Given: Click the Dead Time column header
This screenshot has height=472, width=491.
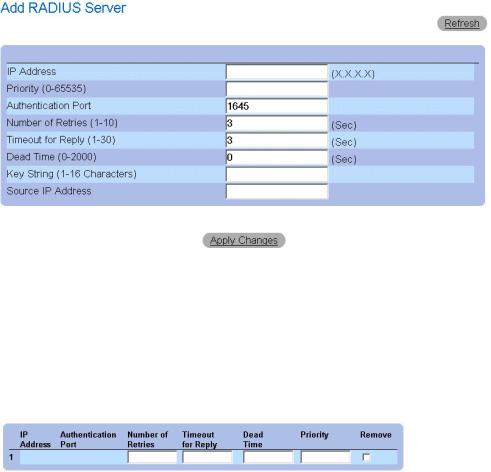Looking at the screenshot, I should tap(253, 439).
